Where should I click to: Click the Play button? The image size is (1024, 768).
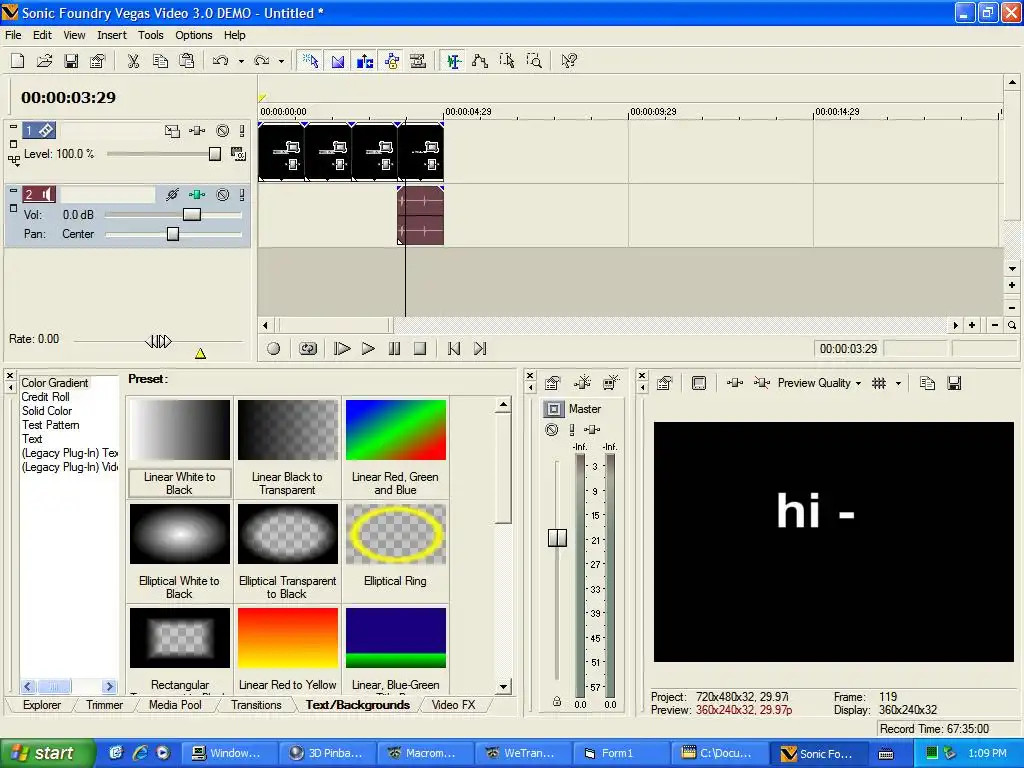[x=368, y=349]
